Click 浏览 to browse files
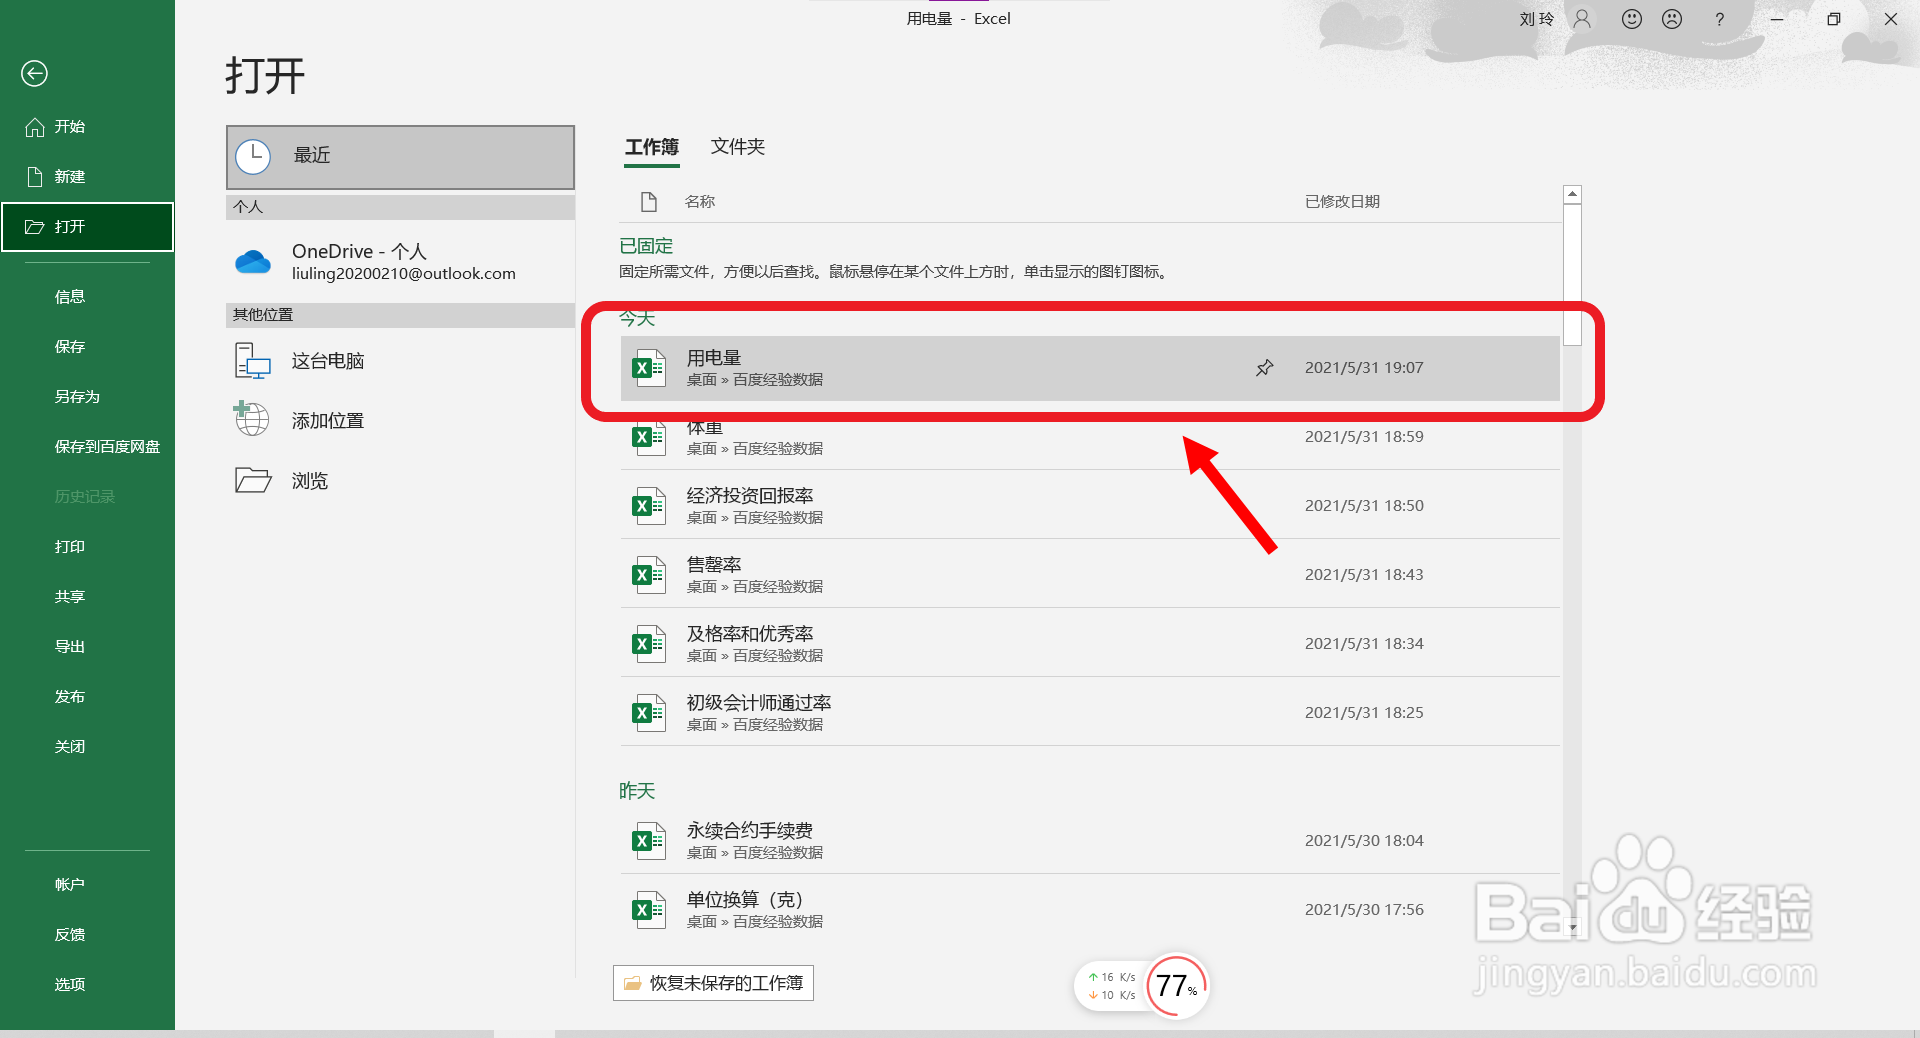 click(400, 481)
